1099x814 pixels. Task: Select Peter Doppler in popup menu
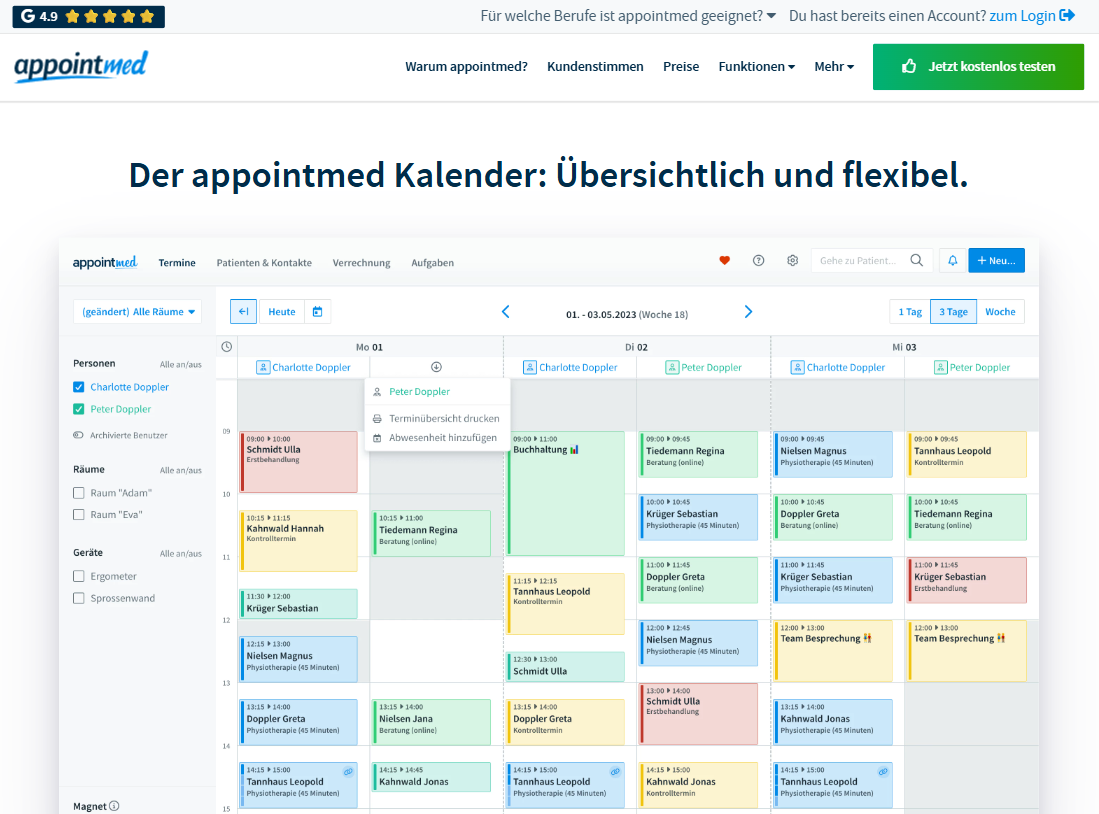(x=419, y=392)
